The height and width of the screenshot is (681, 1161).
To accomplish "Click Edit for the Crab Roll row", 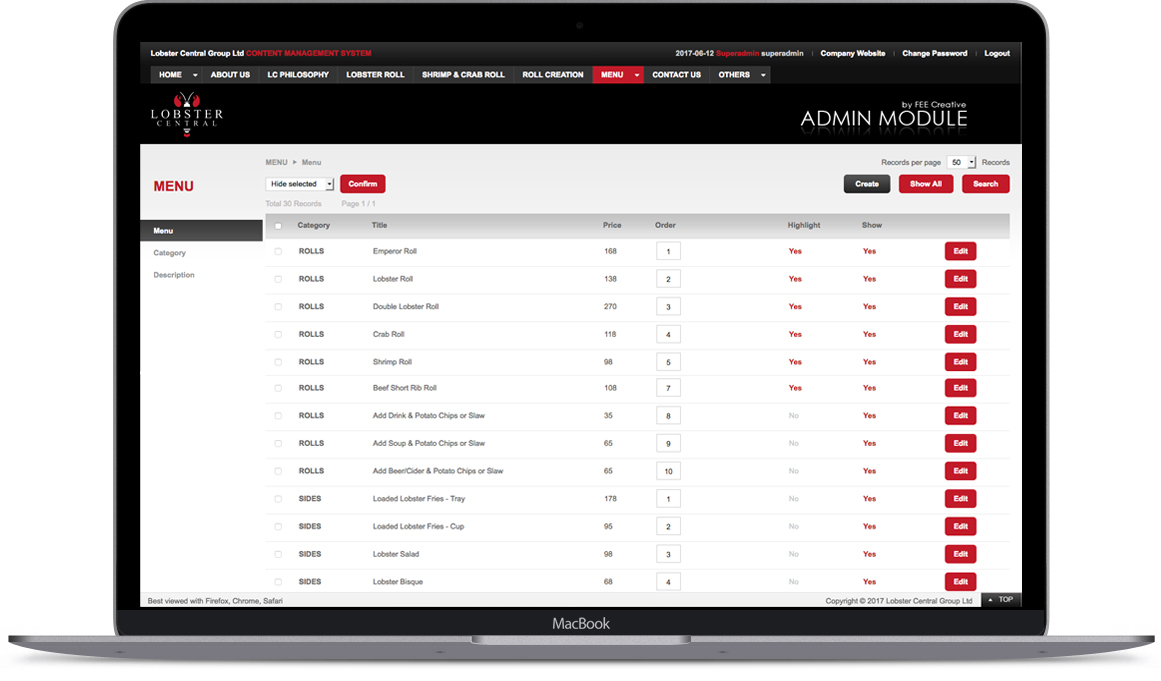I will tap(960, 334).
